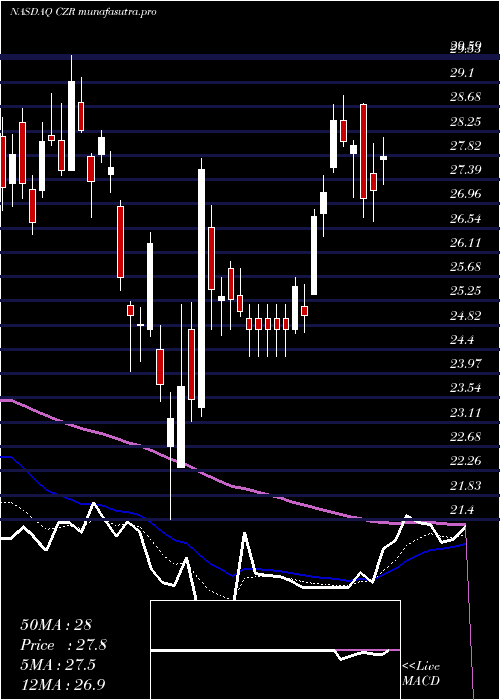Click the 25.68 price axis label

[466, 267]
